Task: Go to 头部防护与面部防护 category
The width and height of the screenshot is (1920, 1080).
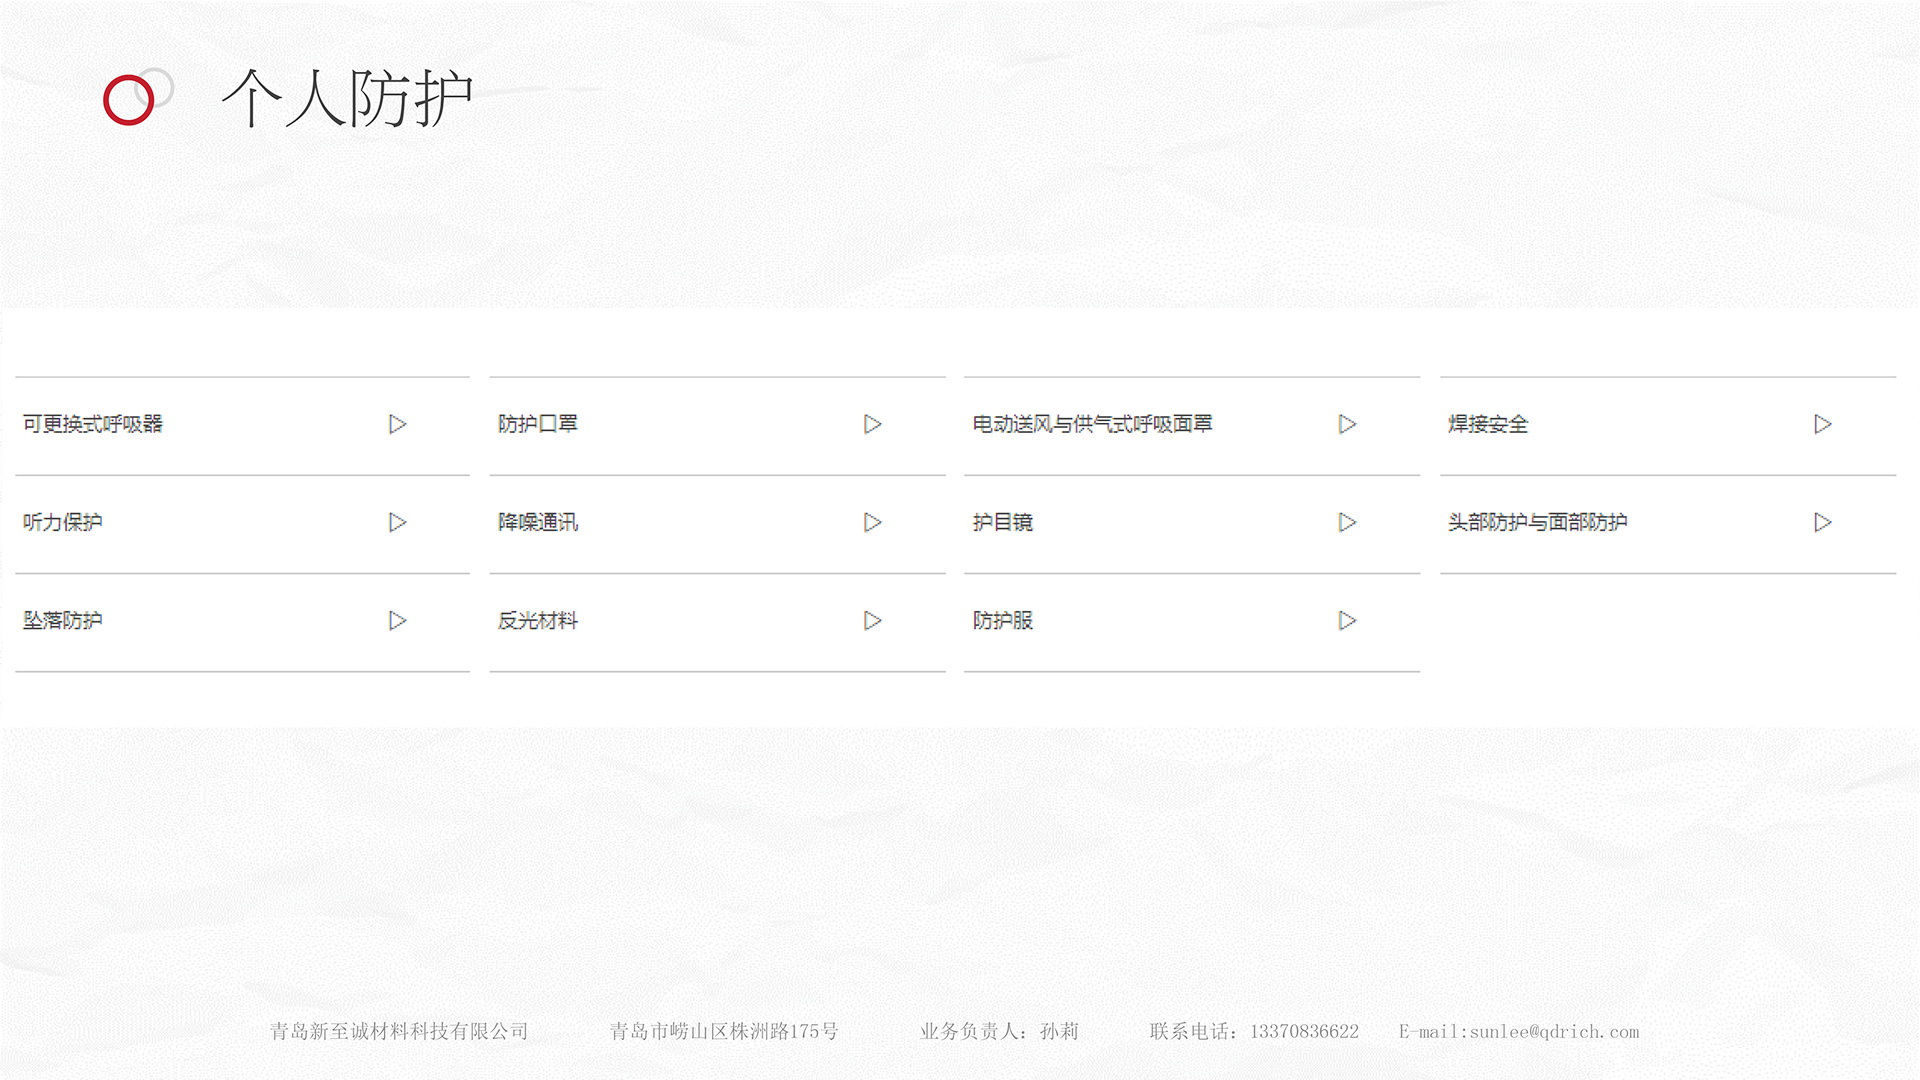Action: (x=1537, y=522)
